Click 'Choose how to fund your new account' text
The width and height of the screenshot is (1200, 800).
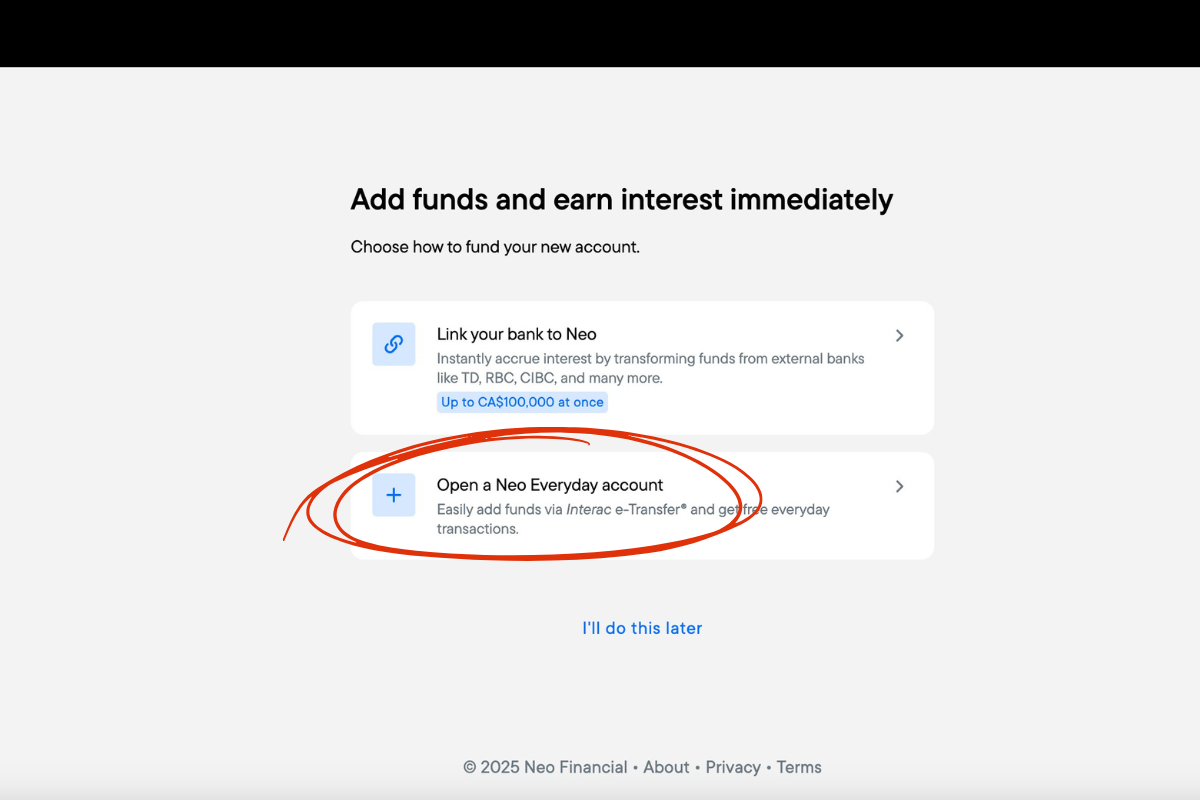(x=495, y=247)
